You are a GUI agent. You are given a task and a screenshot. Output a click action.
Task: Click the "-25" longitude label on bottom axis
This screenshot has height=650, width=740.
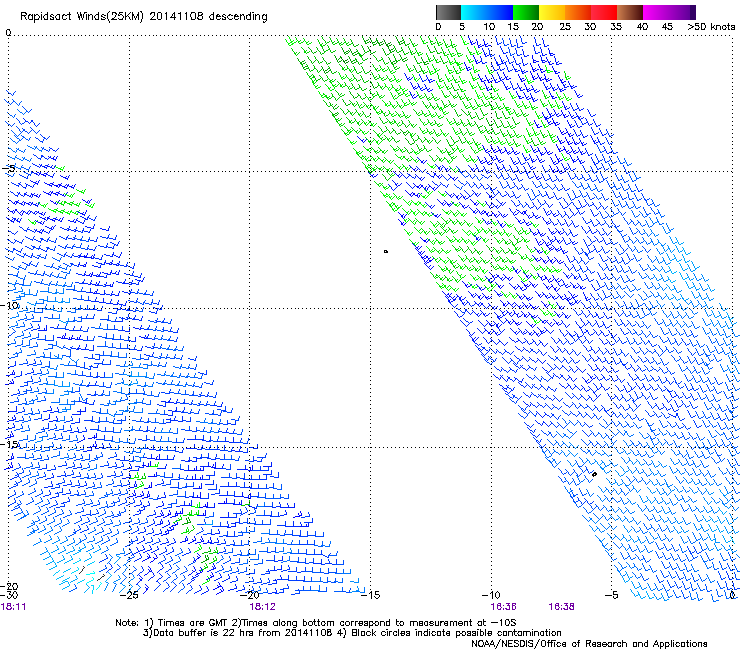point(129,595)
